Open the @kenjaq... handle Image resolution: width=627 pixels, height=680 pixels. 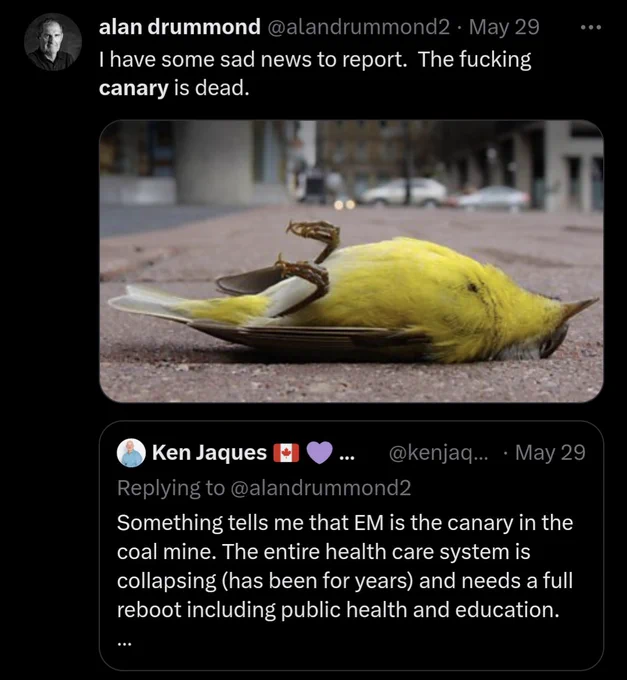pos(438,453)
